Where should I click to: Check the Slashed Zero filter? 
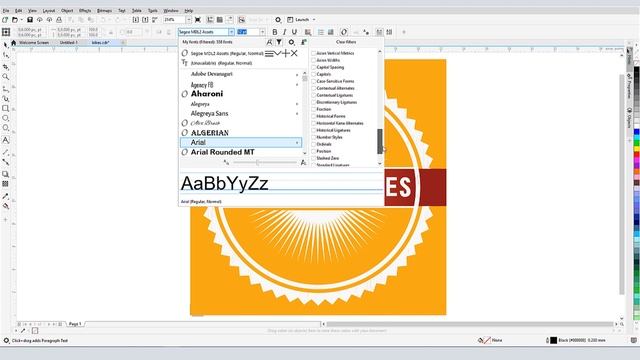[313, 158]
